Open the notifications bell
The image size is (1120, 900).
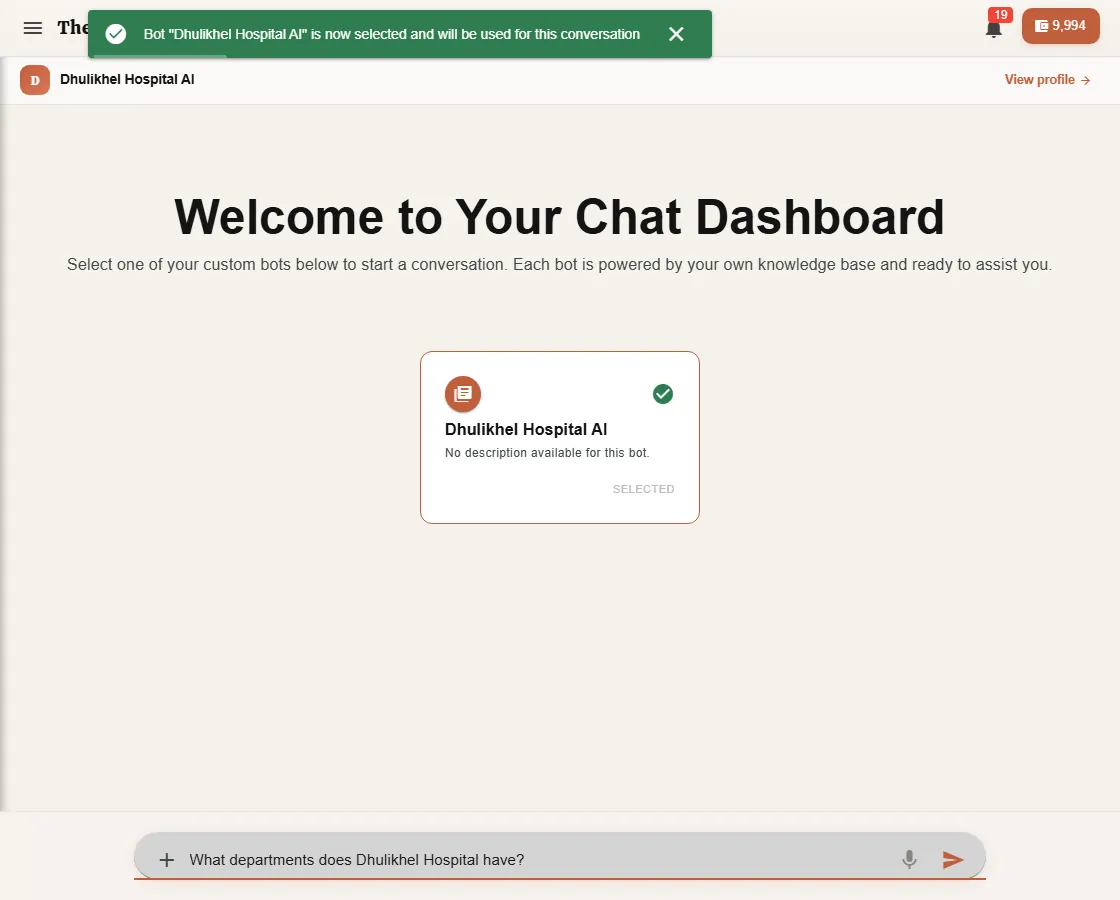(993, 30)
